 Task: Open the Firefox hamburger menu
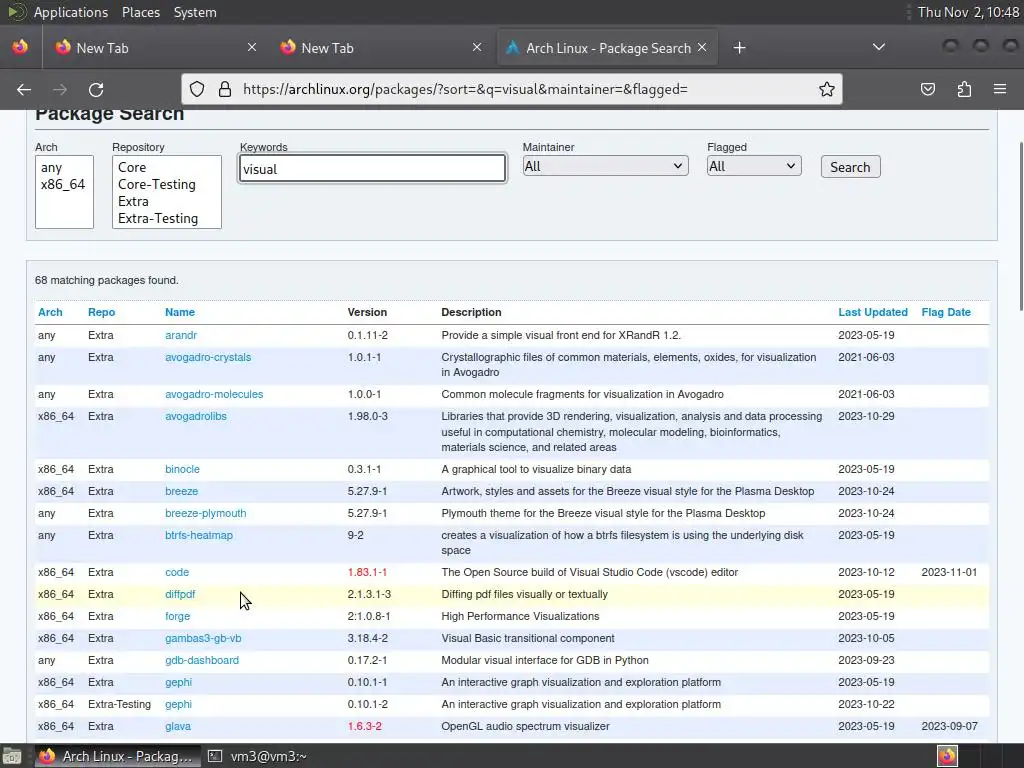point(1000,89)
